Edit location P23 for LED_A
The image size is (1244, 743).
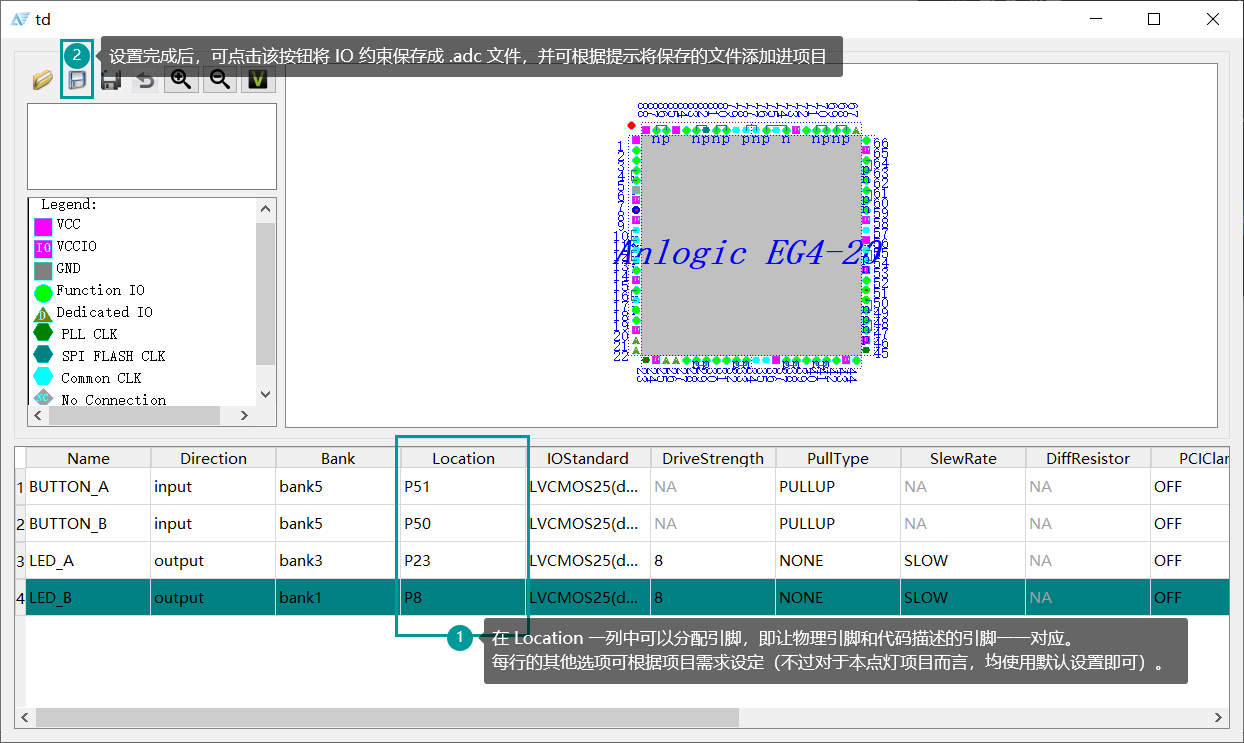click(463, 561)
